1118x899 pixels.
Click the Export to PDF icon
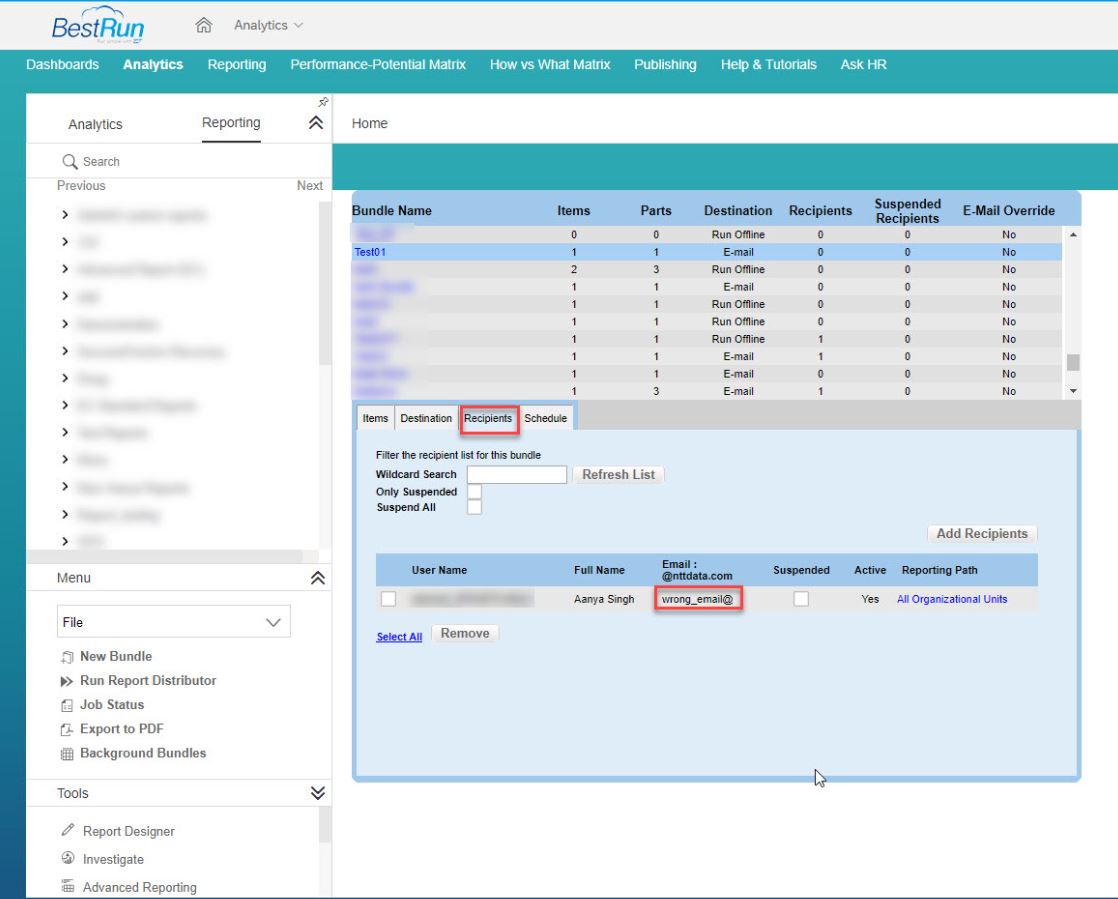(67, 729)
